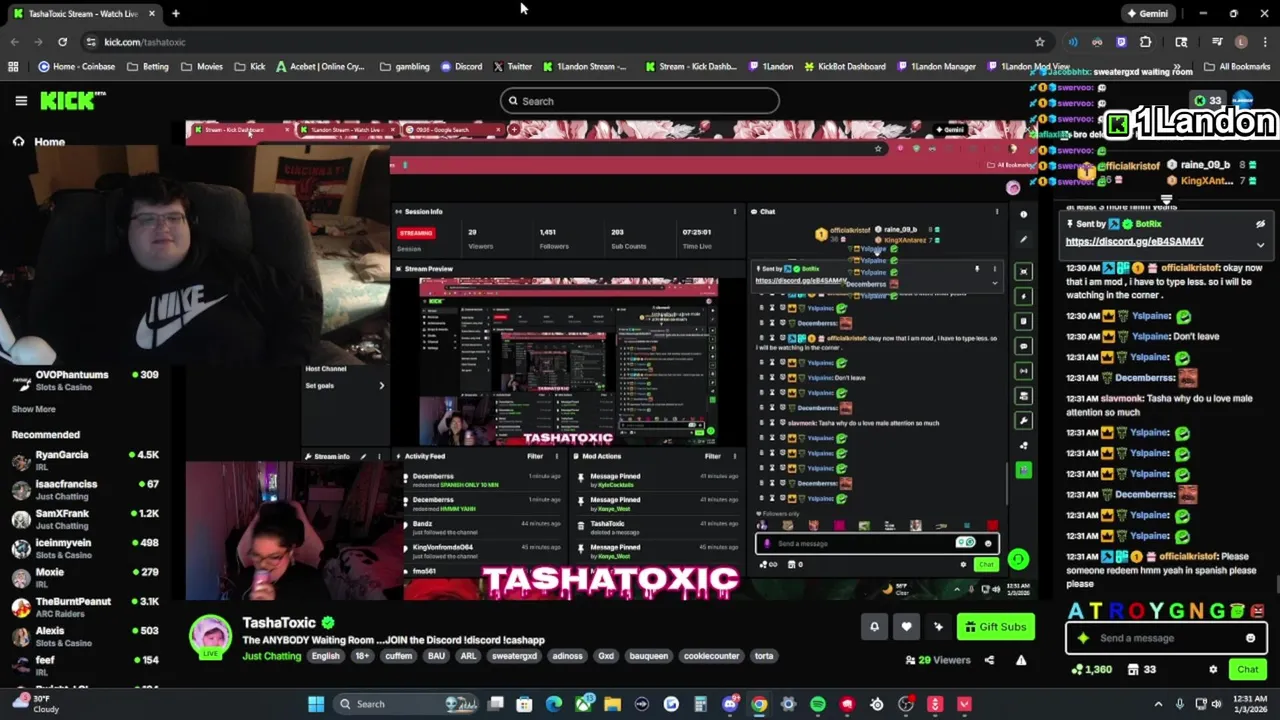Open the chat shop icon showing 33
Viewport: 1280px width, 720px height.
[1143, 669]
